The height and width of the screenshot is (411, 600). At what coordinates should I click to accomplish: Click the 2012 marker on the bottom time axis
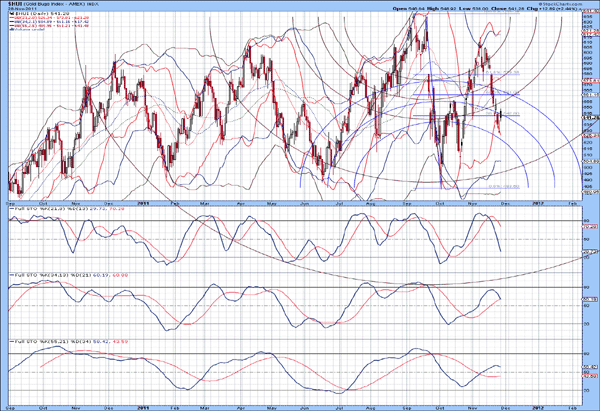[x=538, y=408]
